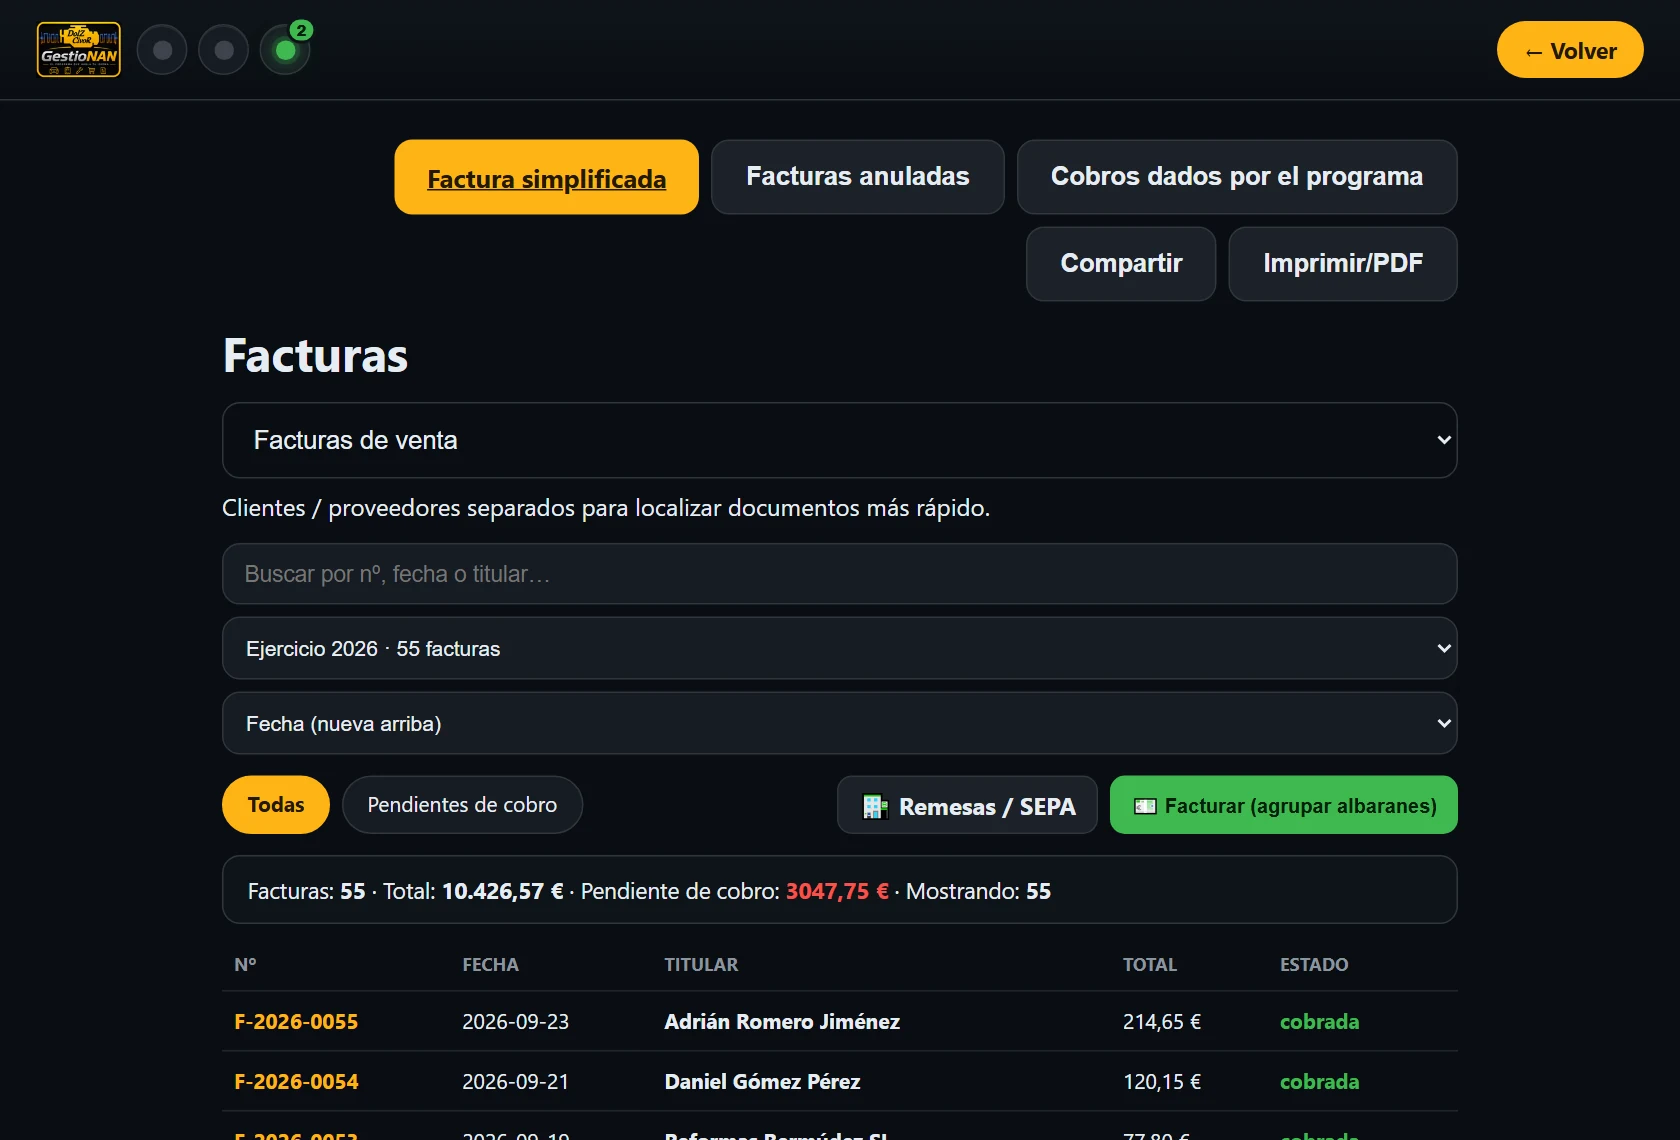Viewport: 1680px width, 1140px height.
Task: Click titular Daniel Gómez Pérez
Action: point(762,1082)
